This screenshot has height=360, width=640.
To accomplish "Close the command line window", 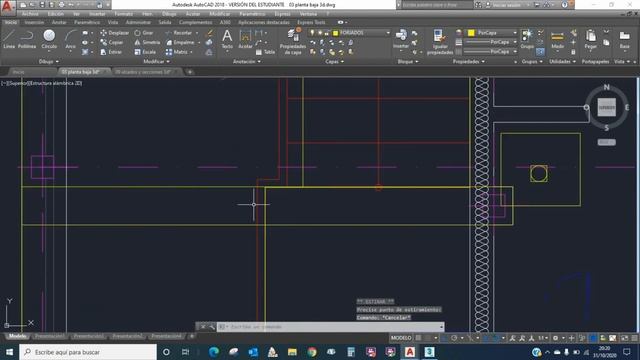I will coord(203,327).
